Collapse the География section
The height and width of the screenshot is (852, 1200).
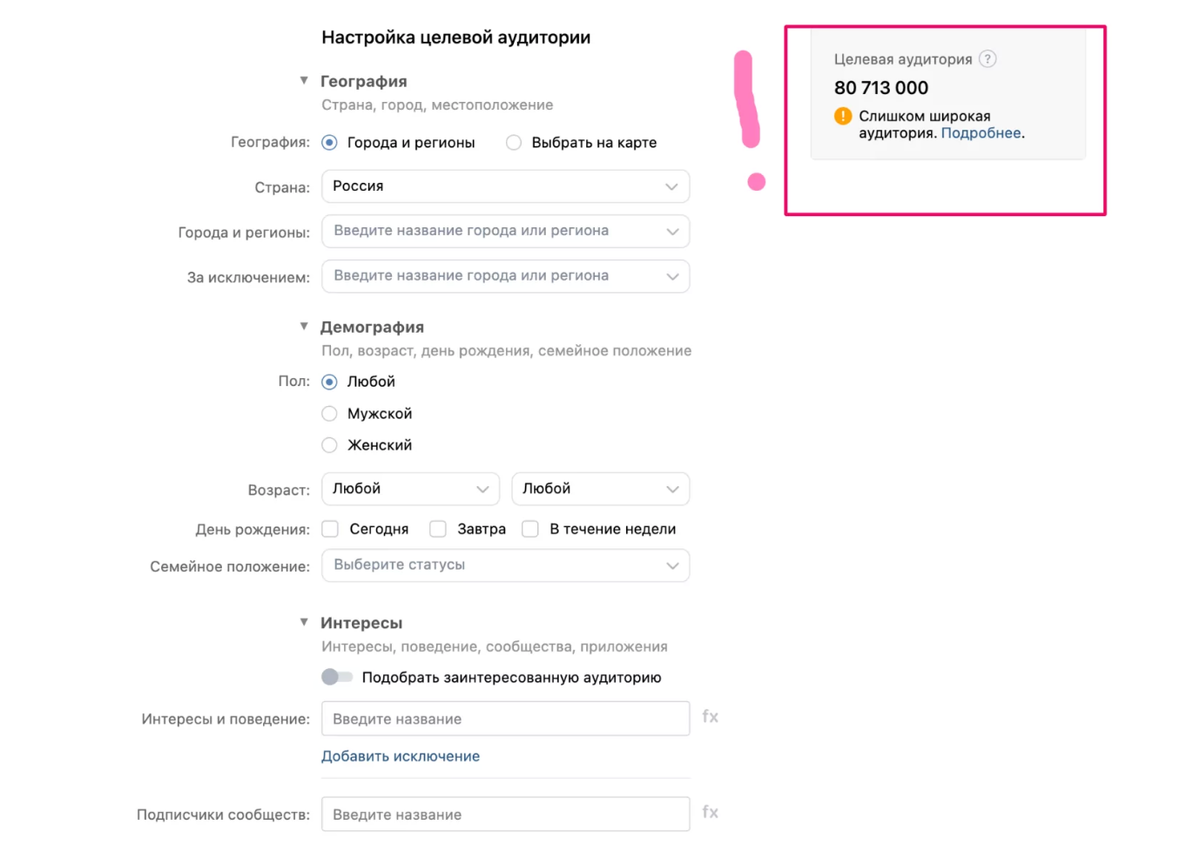pos(304,80)
